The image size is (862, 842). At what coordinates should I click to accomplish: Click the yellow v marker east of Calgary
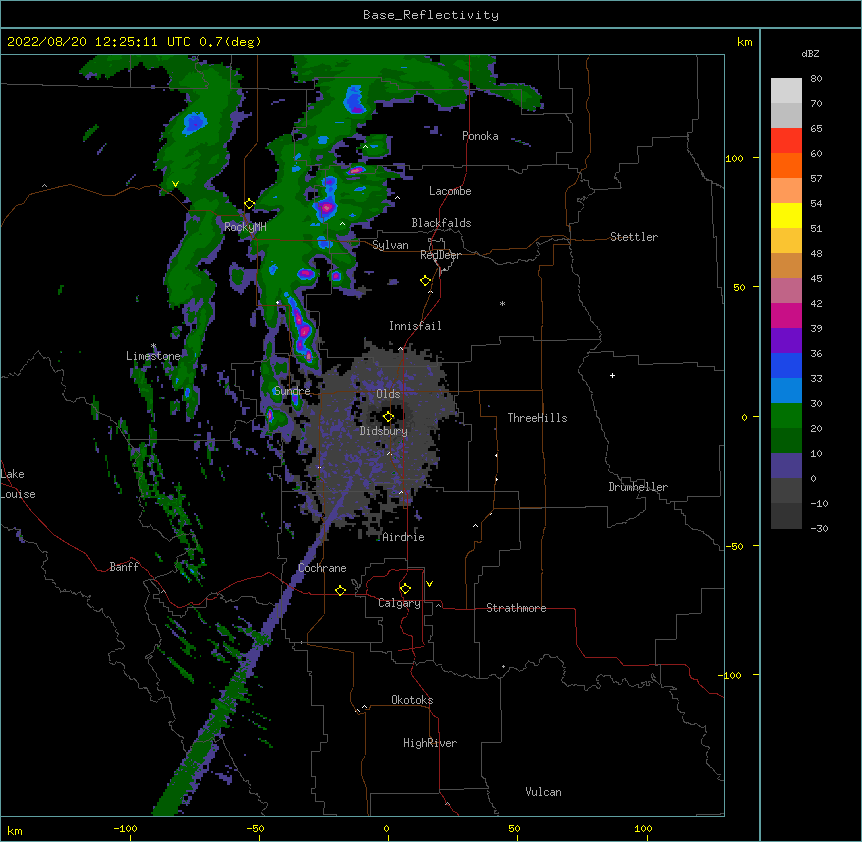coord(429,584)
